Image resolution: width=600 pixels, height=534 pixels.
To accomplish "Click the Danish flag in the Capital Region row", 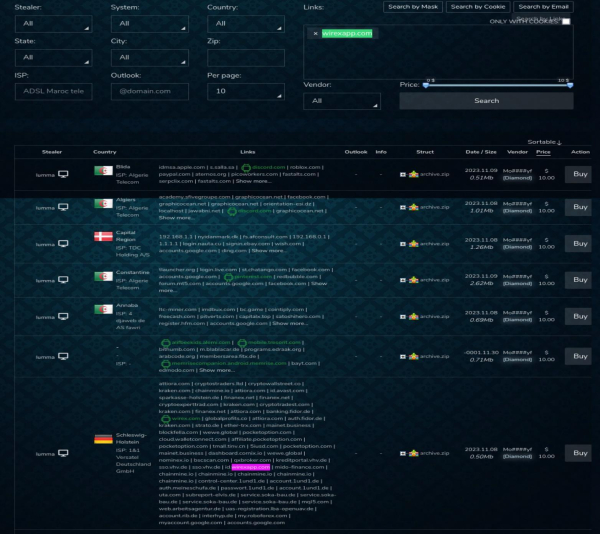I will click(x=103, y=236).
